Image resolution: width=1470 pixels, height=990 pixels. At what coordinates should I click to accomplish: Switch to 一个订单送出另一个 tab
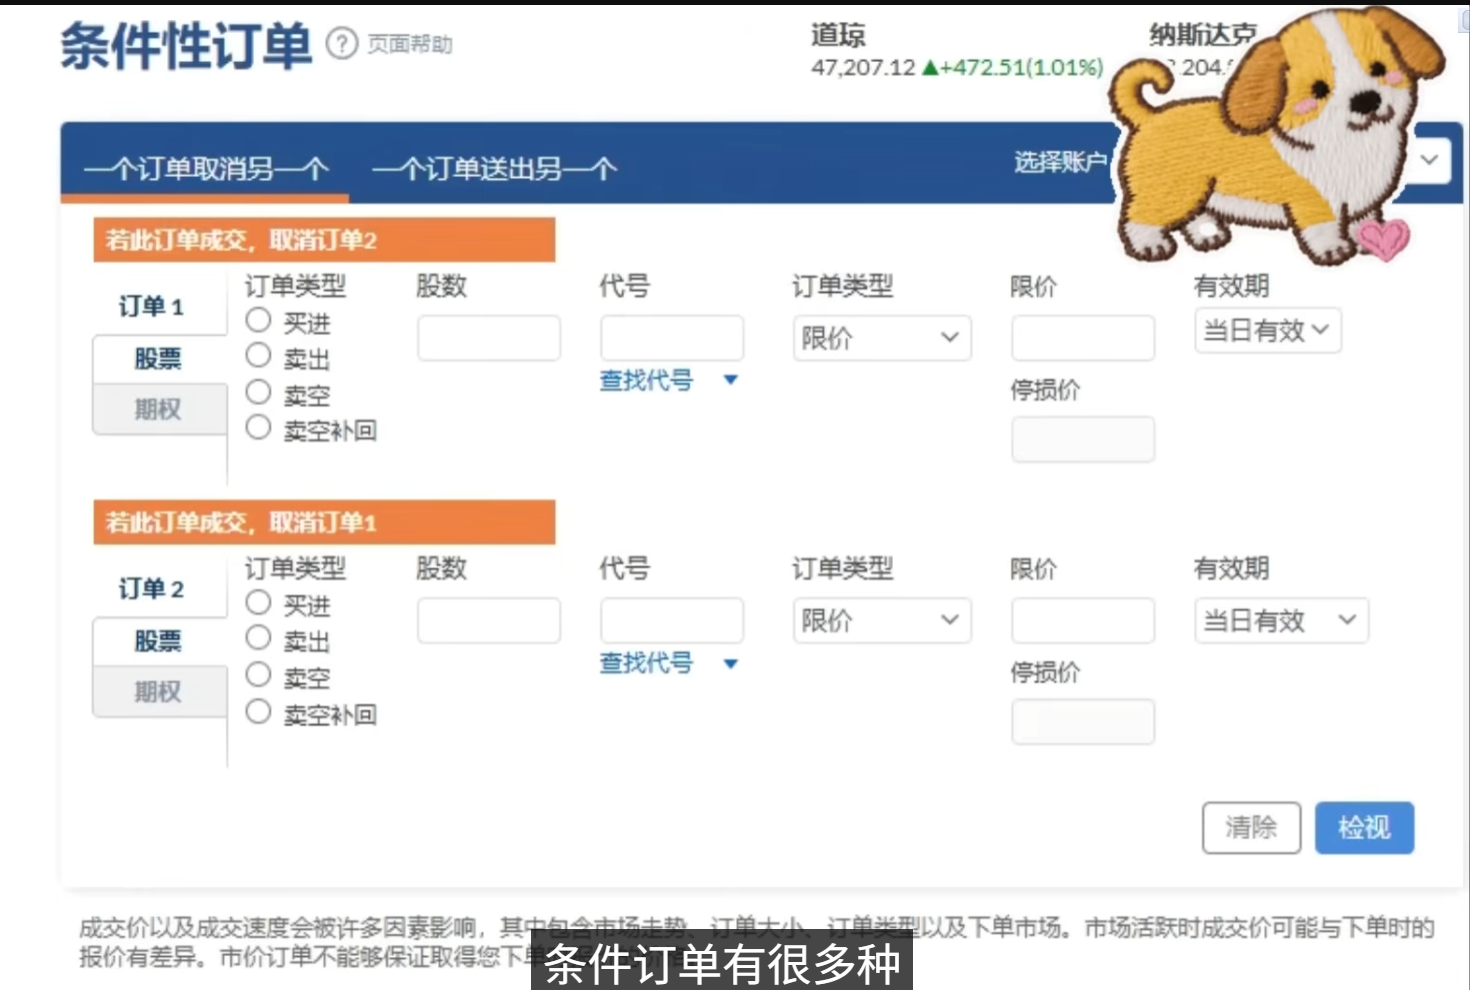[x=494, y=168]
